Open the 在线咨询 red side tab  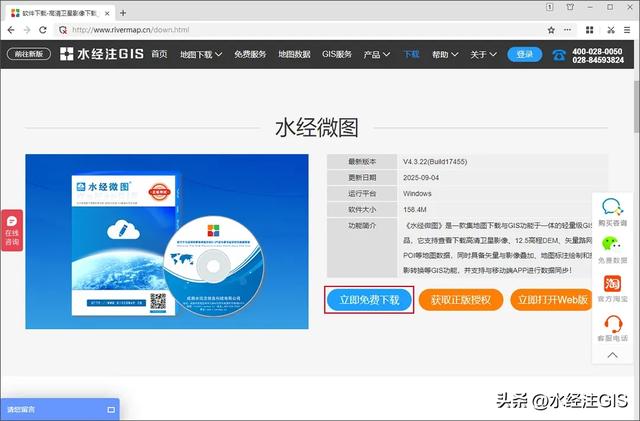pos(12,230)
